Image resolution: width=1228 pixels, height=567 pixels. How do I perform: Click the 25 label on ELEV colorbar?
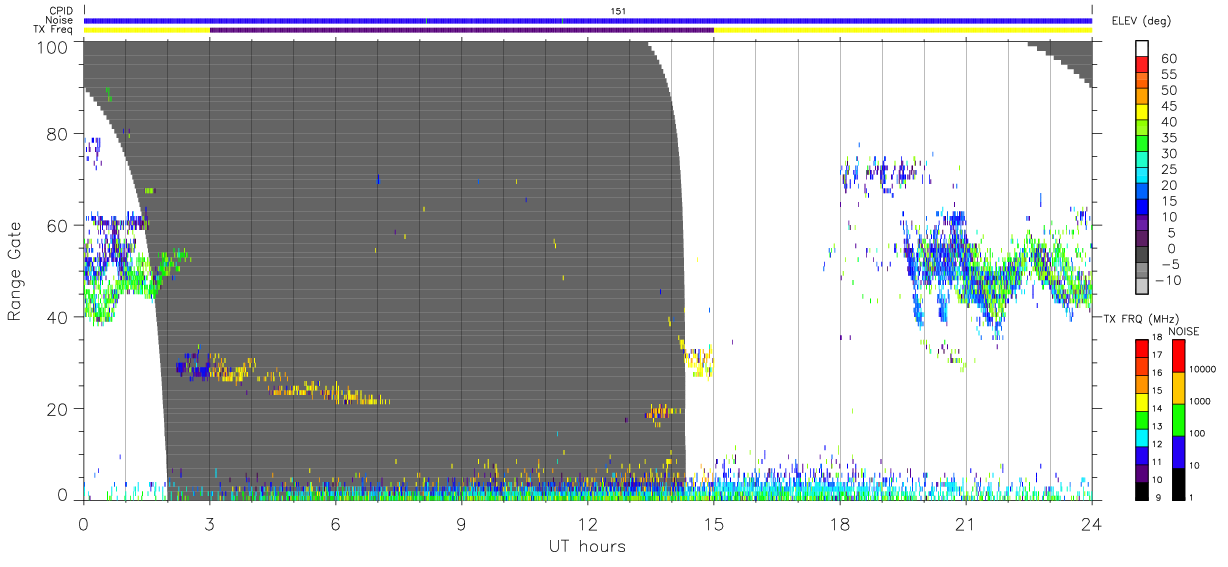[1167, 169]
